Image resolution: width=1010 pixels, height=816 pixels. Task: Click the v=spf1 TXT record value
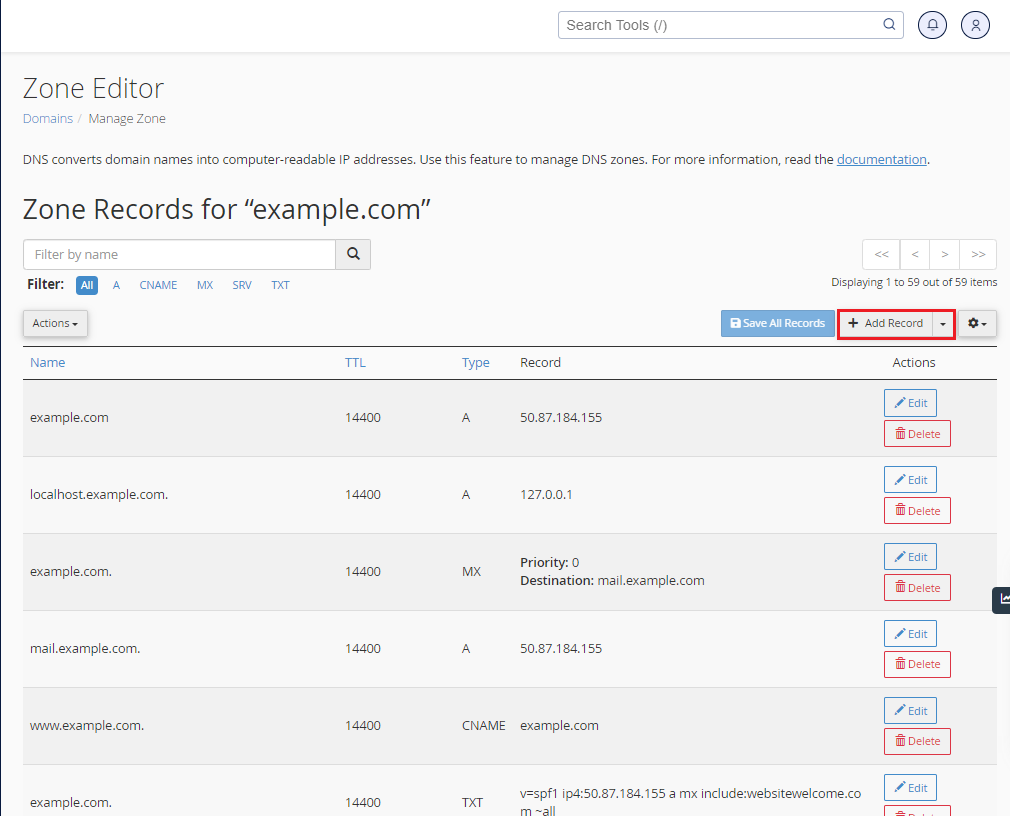click(x=691, y=802)
